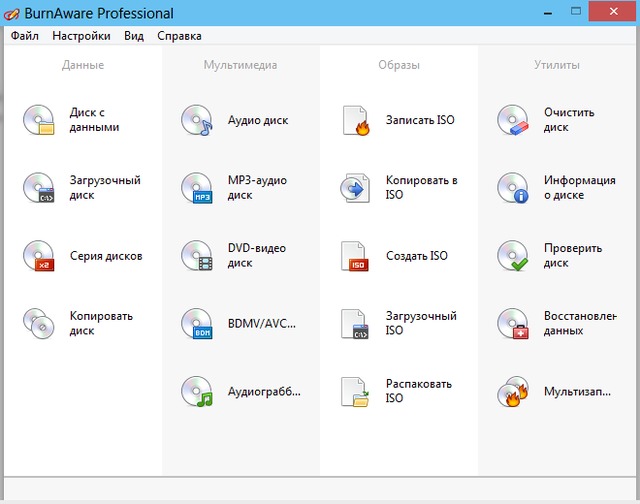Click the BDMV/AVCHD disc icon
Viewport: 640px width, 504px height.
[197, 324]
